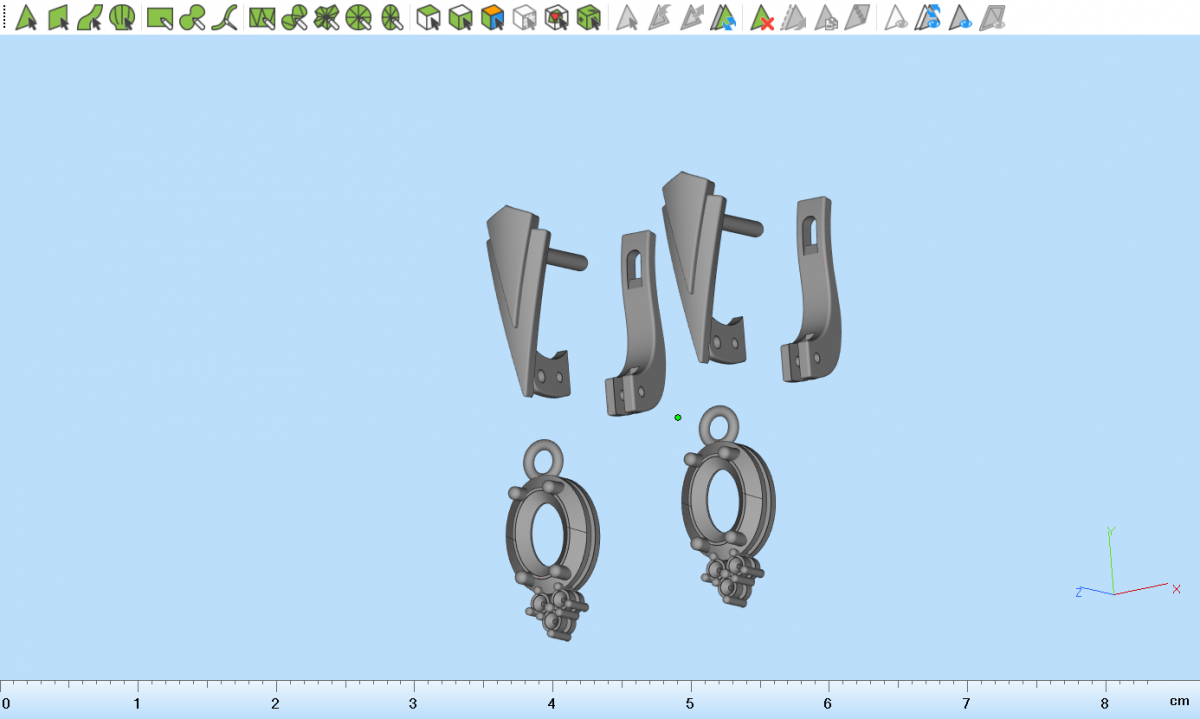Click the first solid green cube icon

(x=428, y=17)
